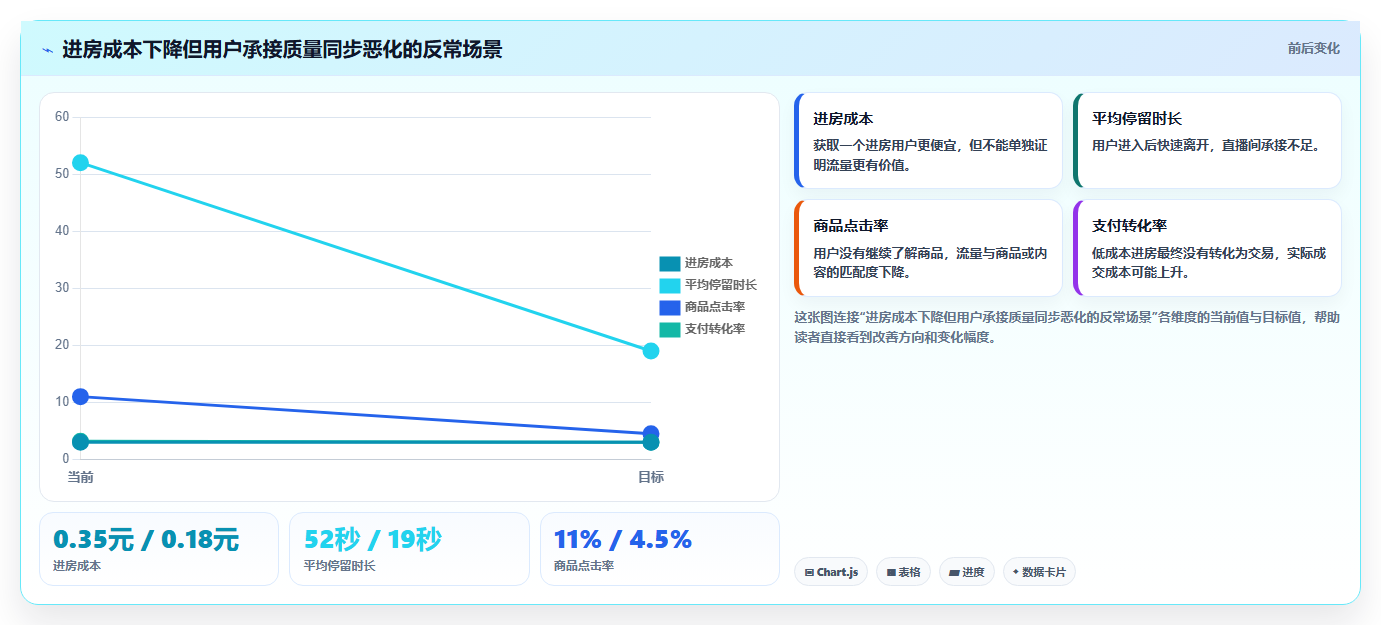This screenshot has height=625, width=1381.
Task: Open the 平均停留时长 description card
Action: pos(1207,140)
